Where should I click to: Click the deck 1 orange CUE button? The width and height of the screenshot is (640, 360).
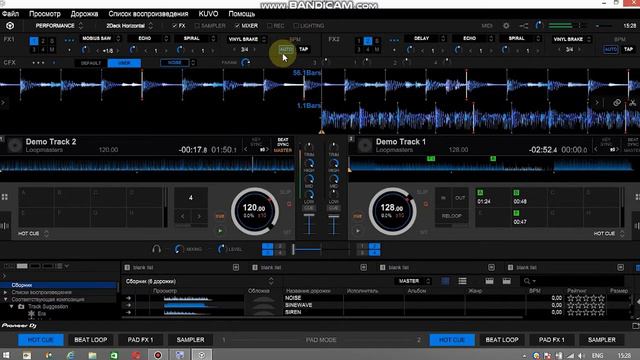(220, 216)
